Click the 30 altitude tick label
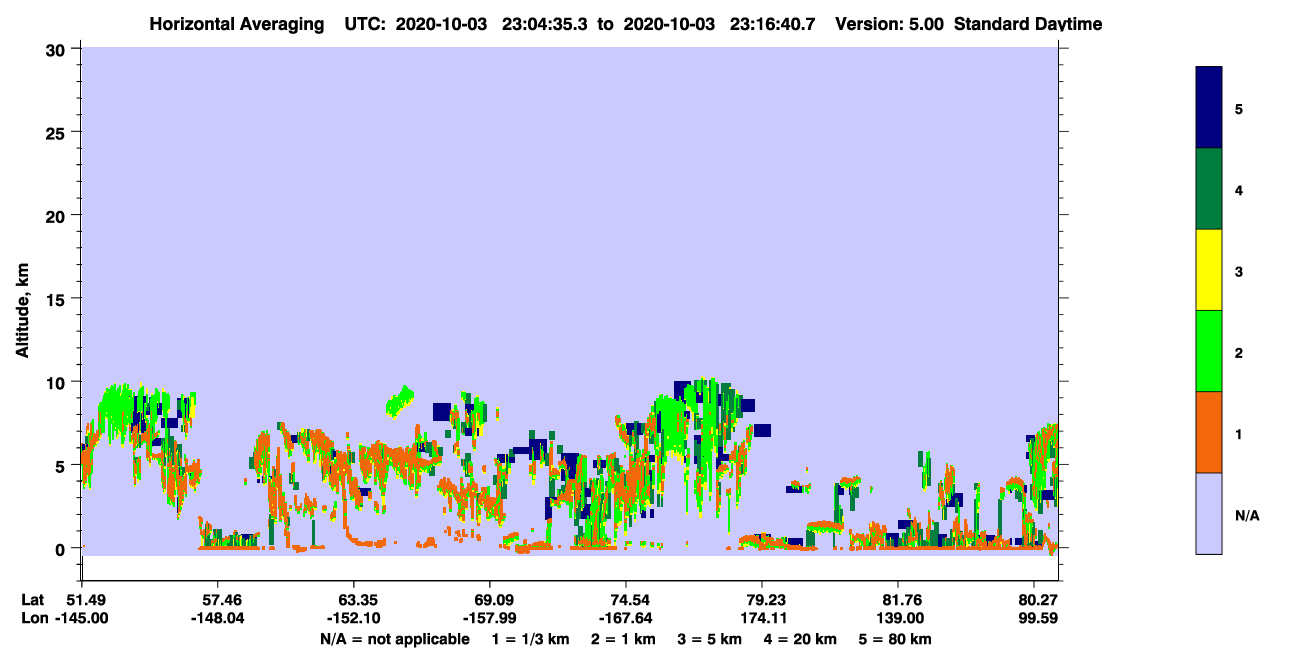 click(58, 48)
